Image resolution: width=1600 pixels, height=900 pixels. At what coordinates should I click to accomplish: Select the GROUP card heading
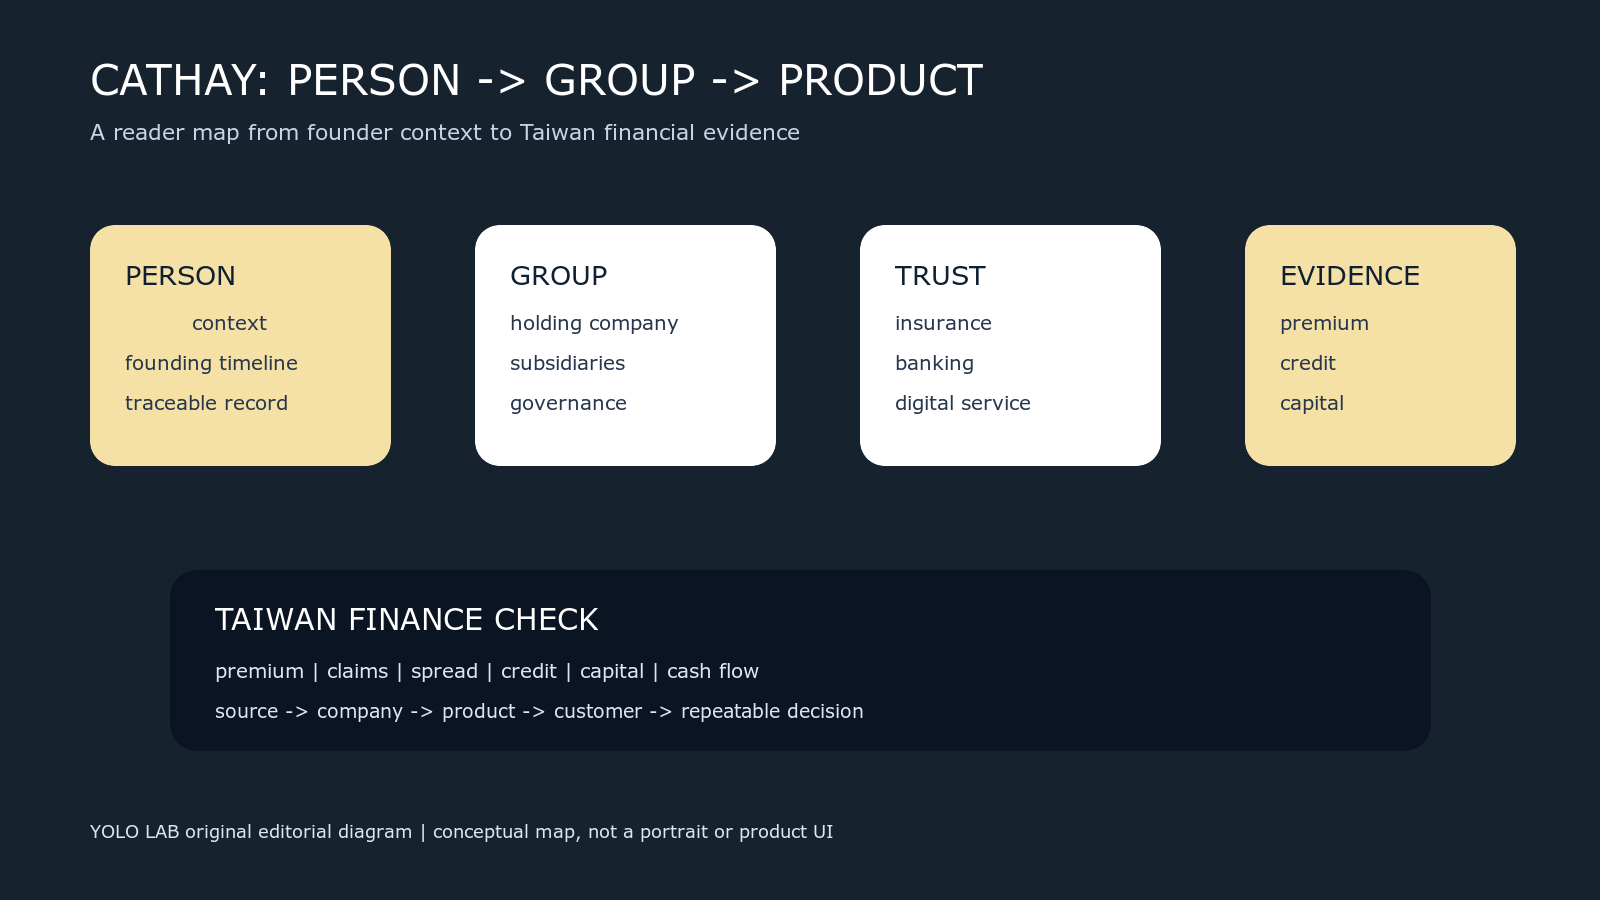[x=558, y=276]
